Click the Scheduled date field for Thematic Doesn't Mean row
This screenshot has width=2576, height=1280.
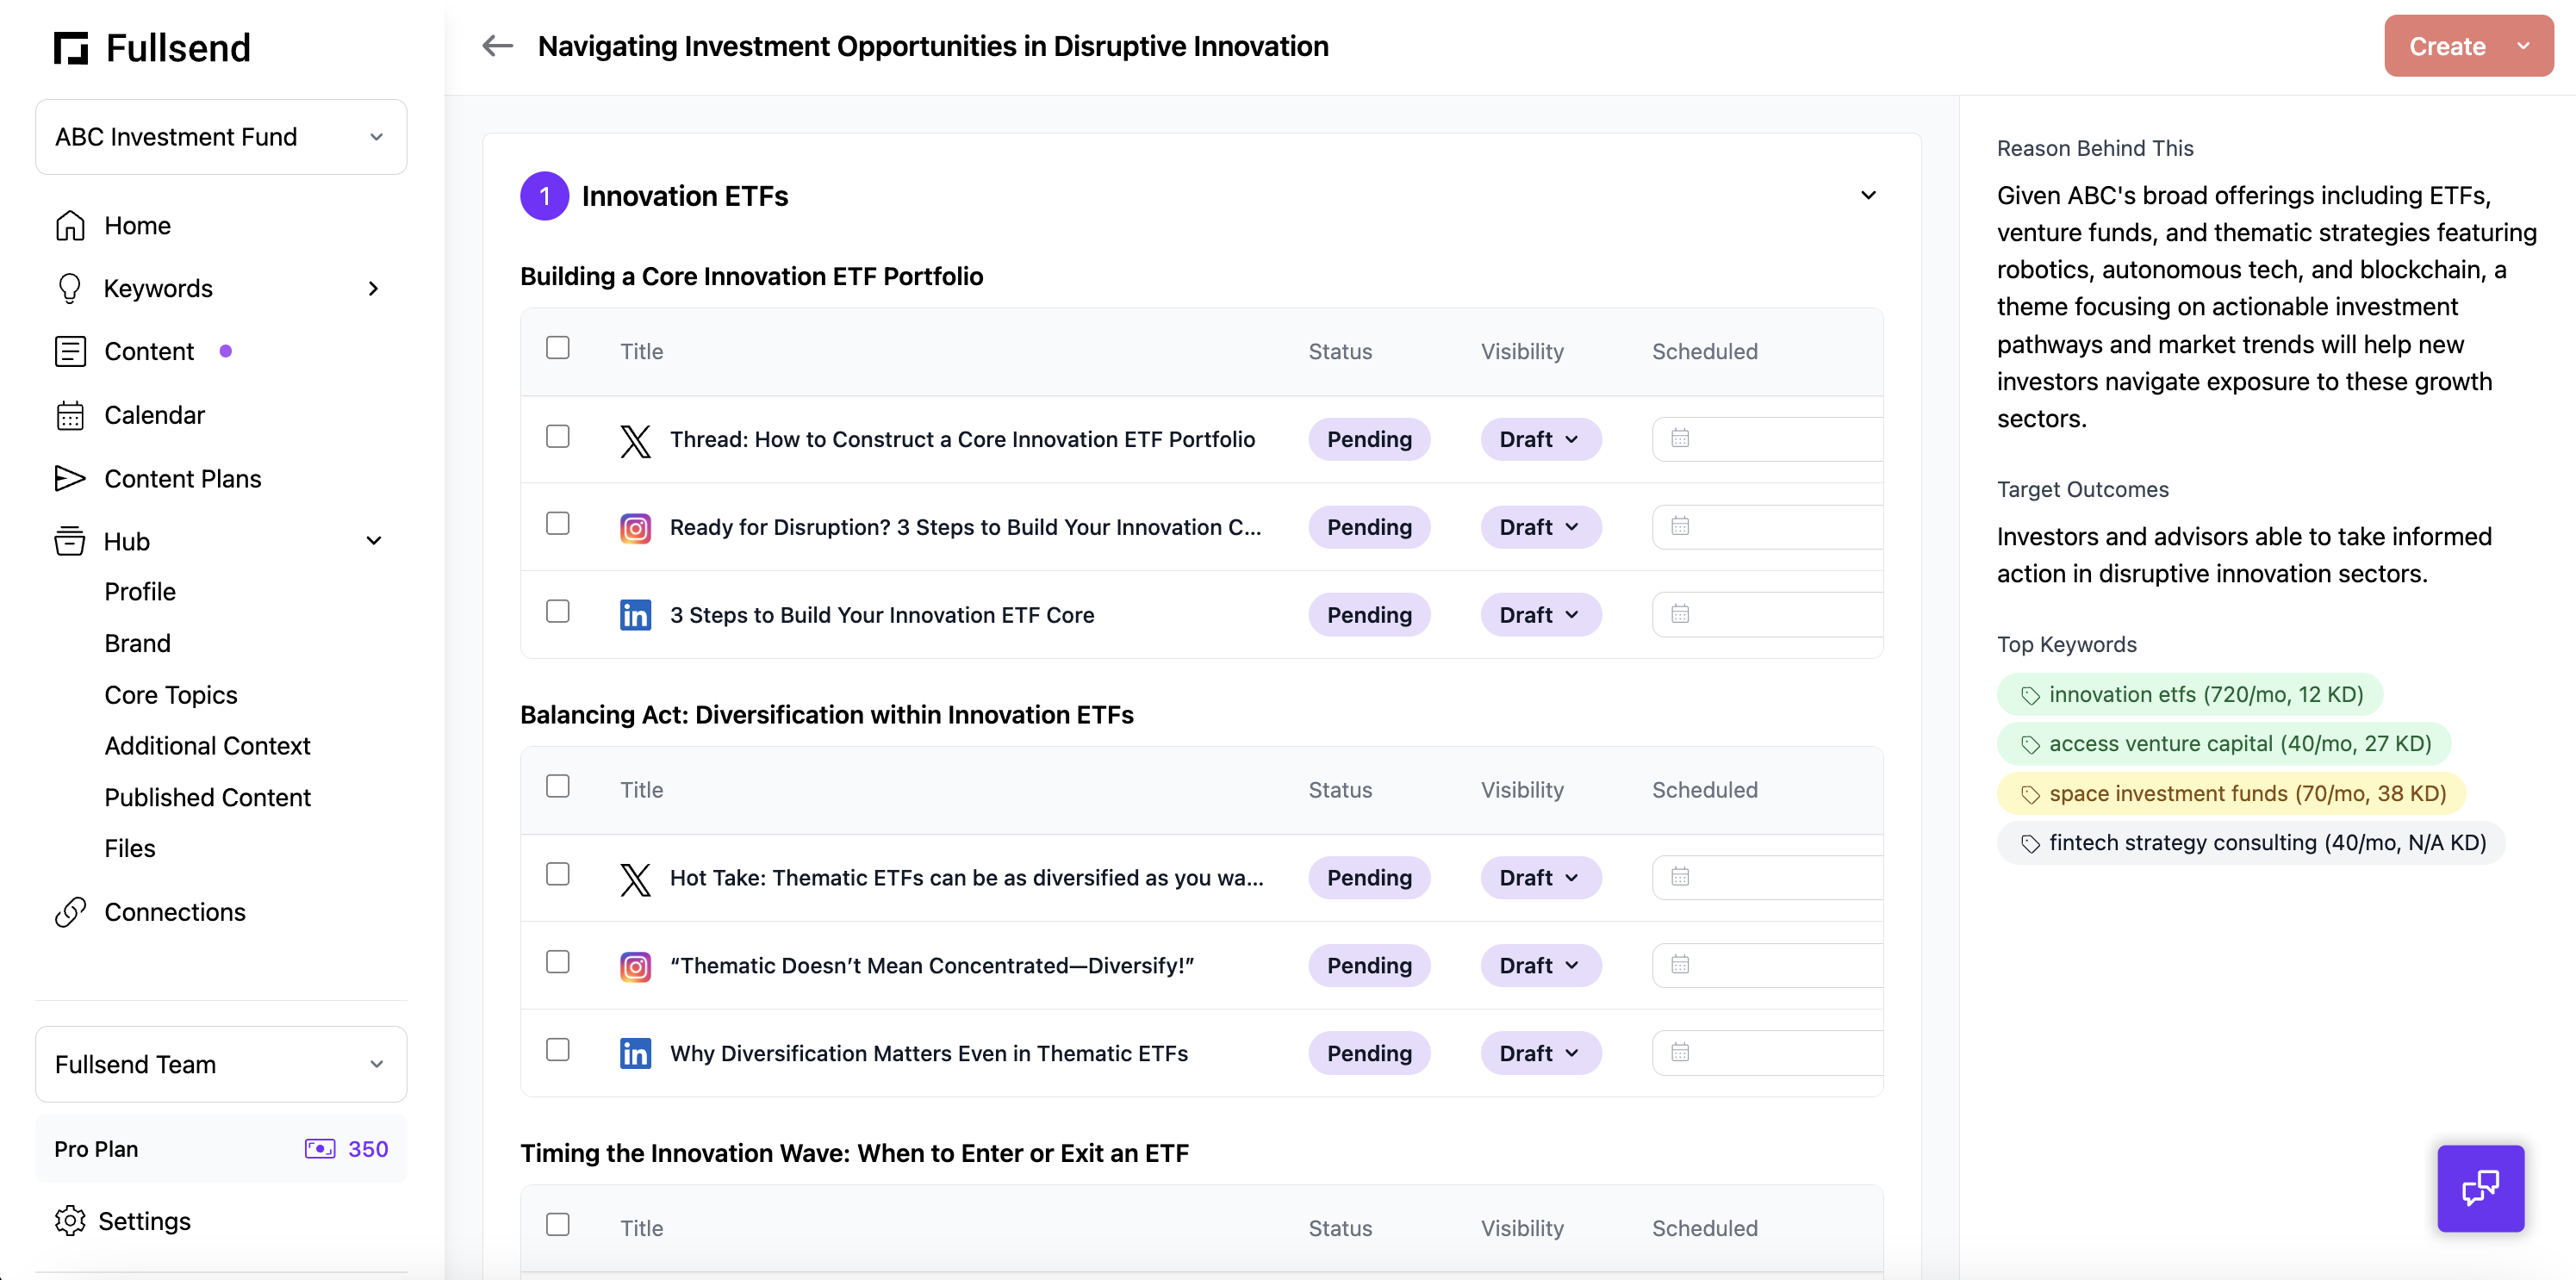pos(1768,966)
